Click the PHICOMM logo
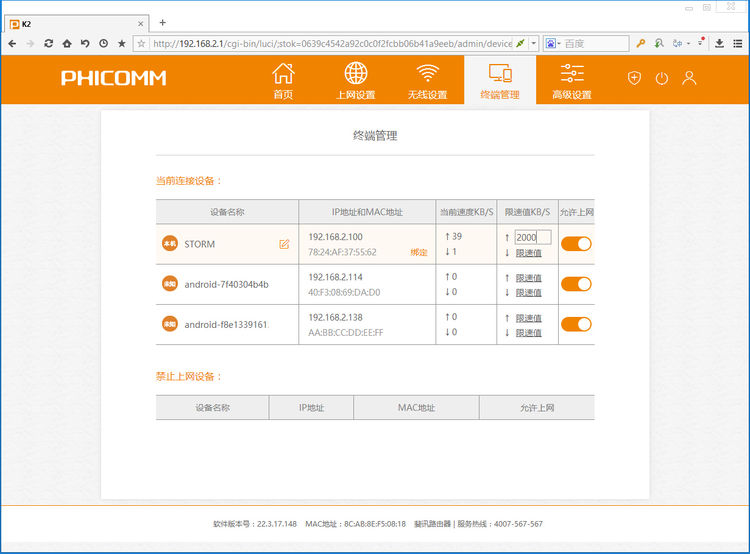 [113, 78]
